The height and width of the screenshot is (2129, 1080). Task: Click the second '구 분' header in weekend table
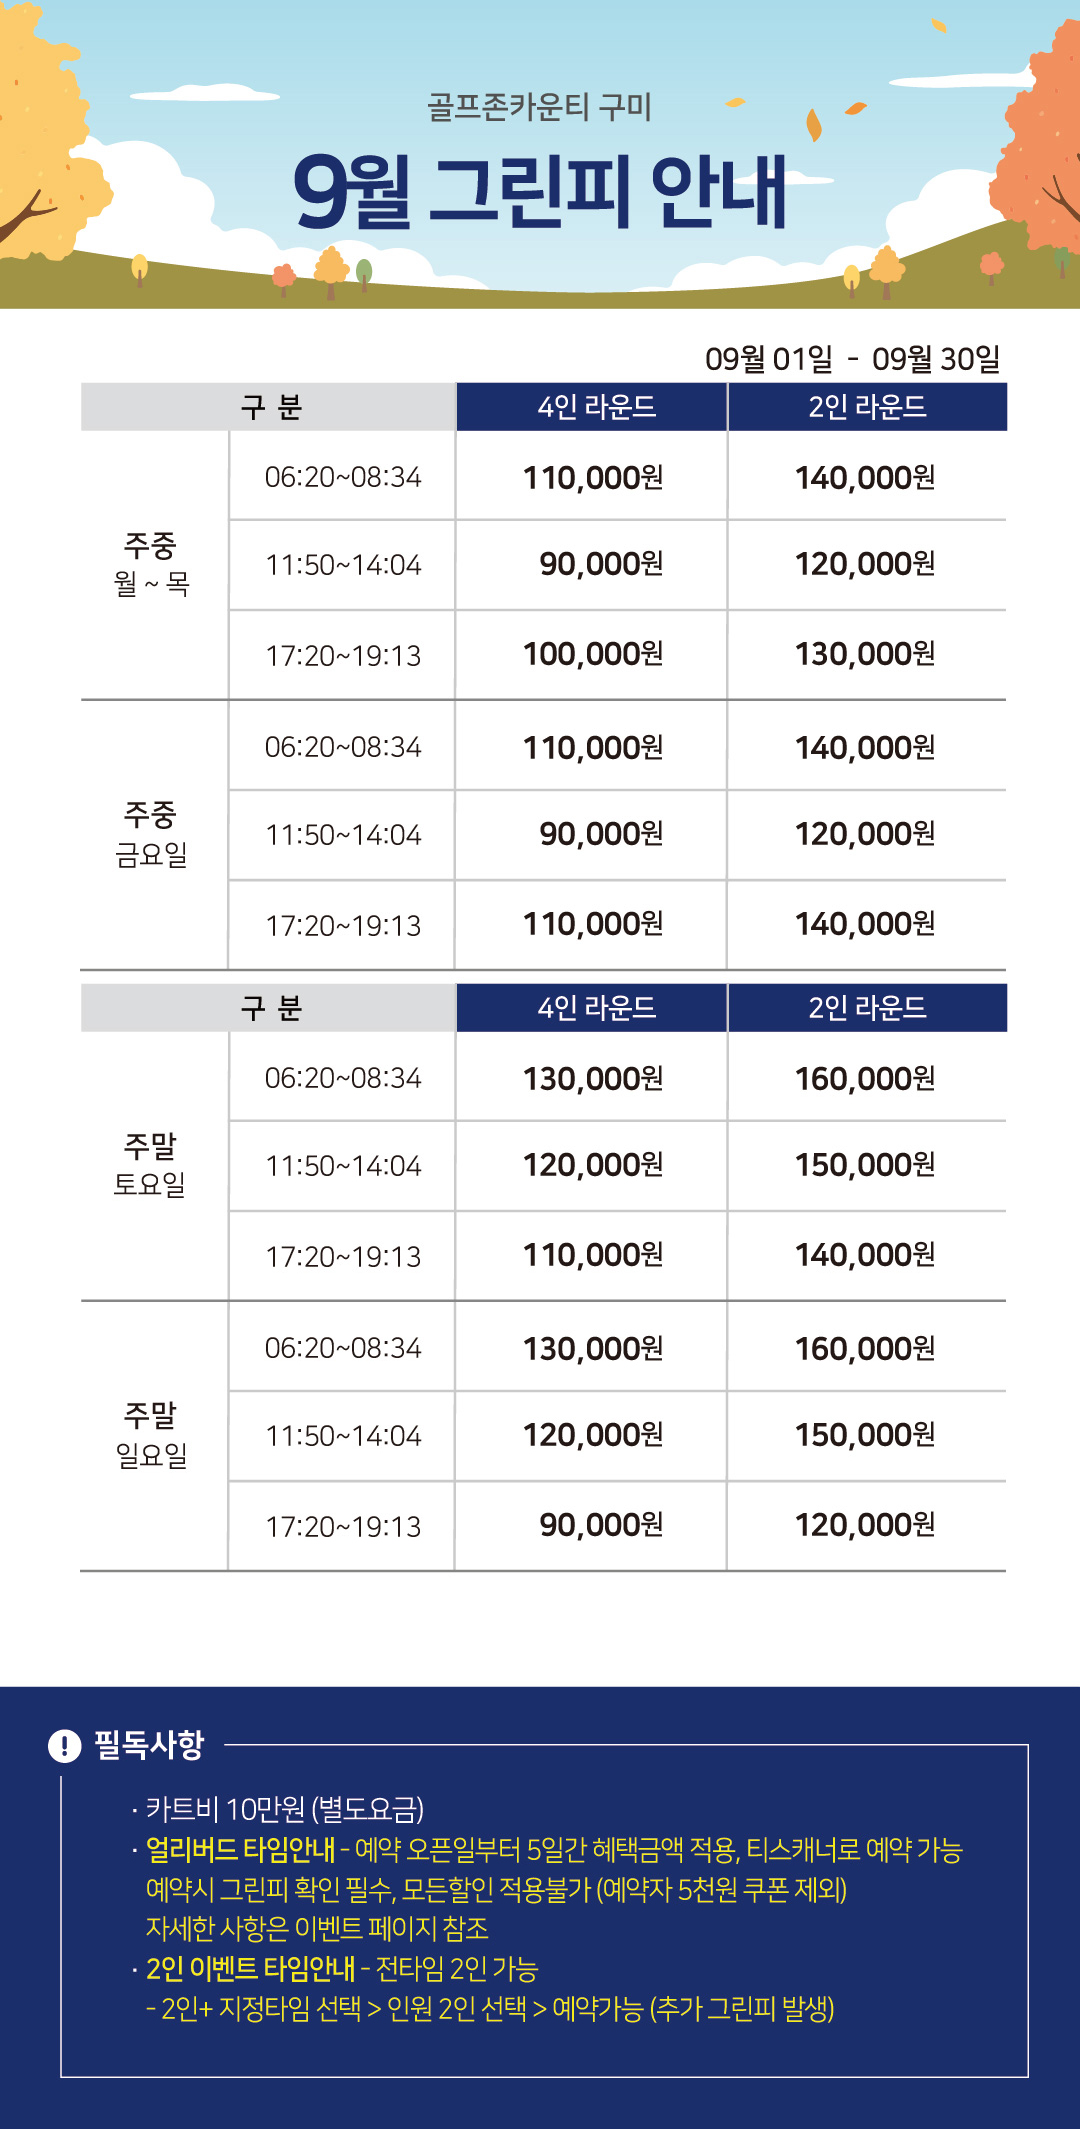(x=270, y=1008)
